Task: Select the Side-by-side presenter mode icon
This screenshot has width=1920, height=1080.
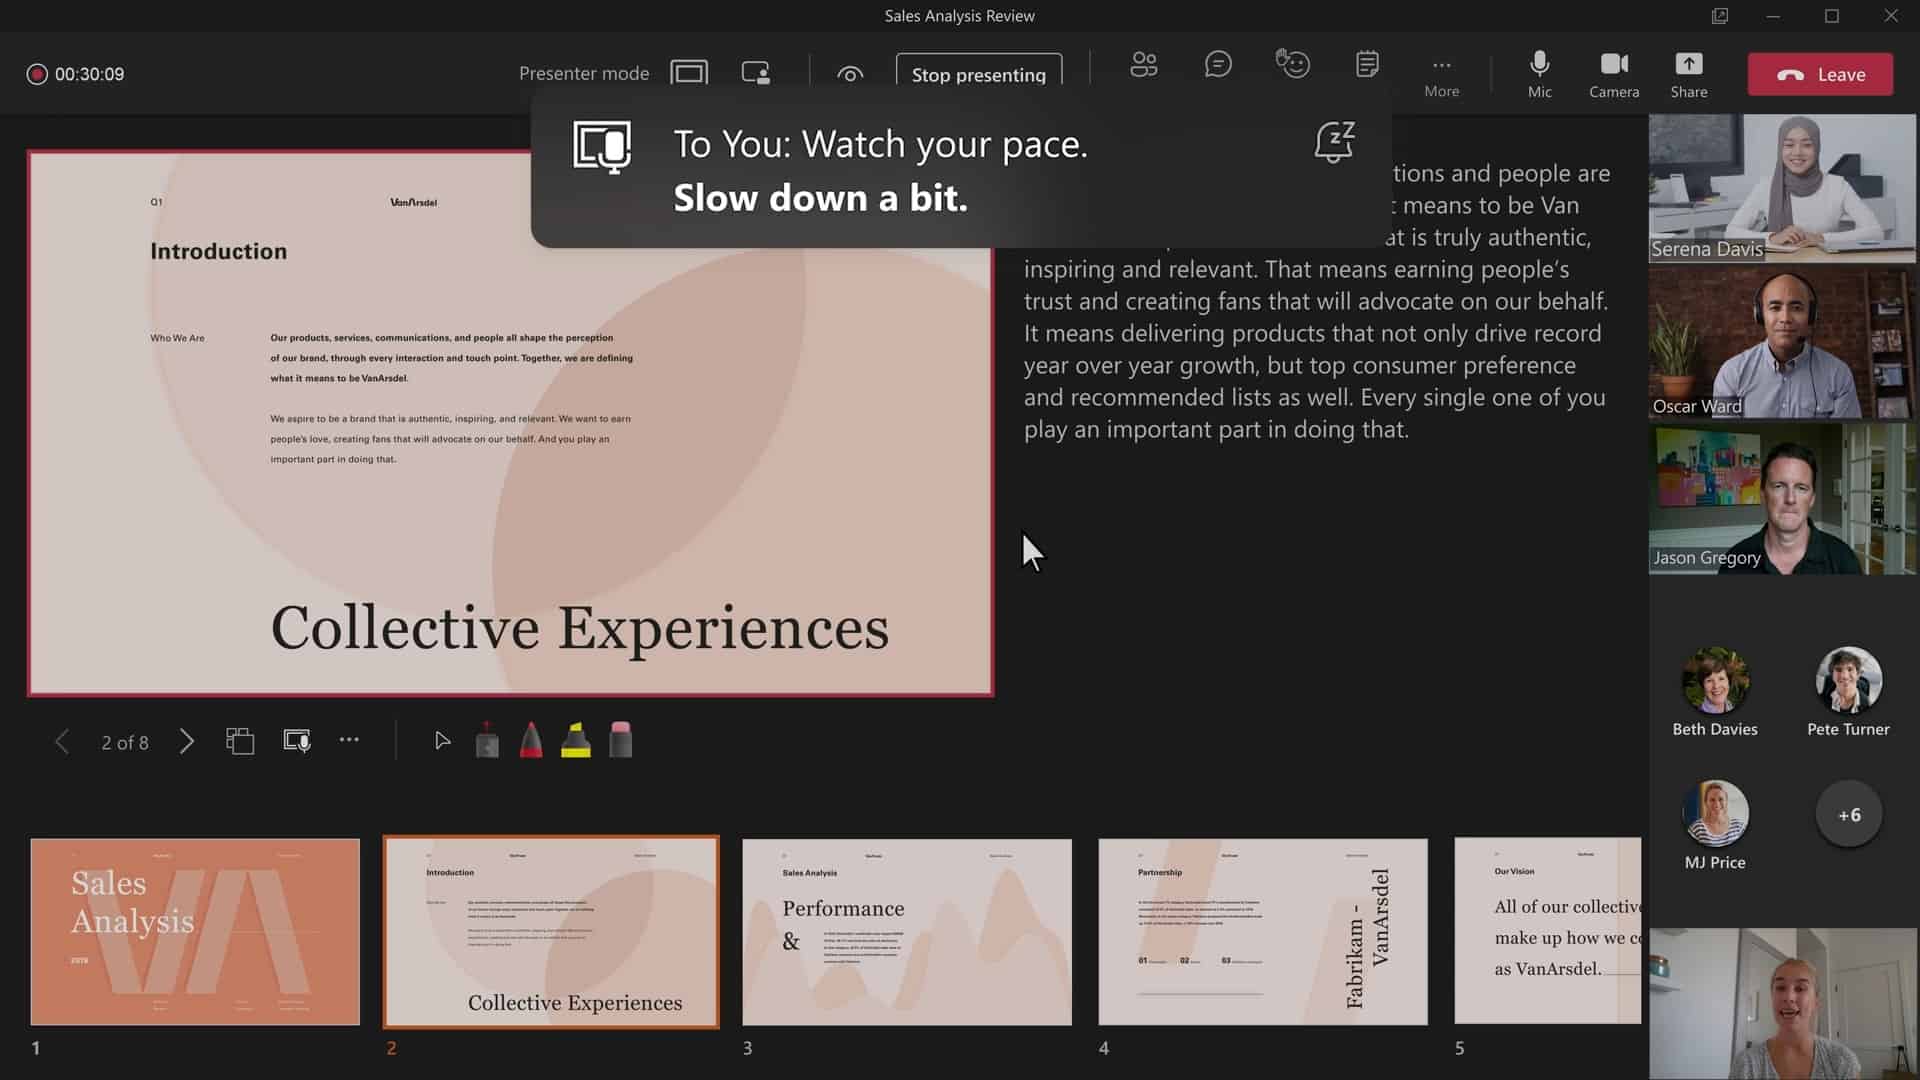Action: [755, 73]
